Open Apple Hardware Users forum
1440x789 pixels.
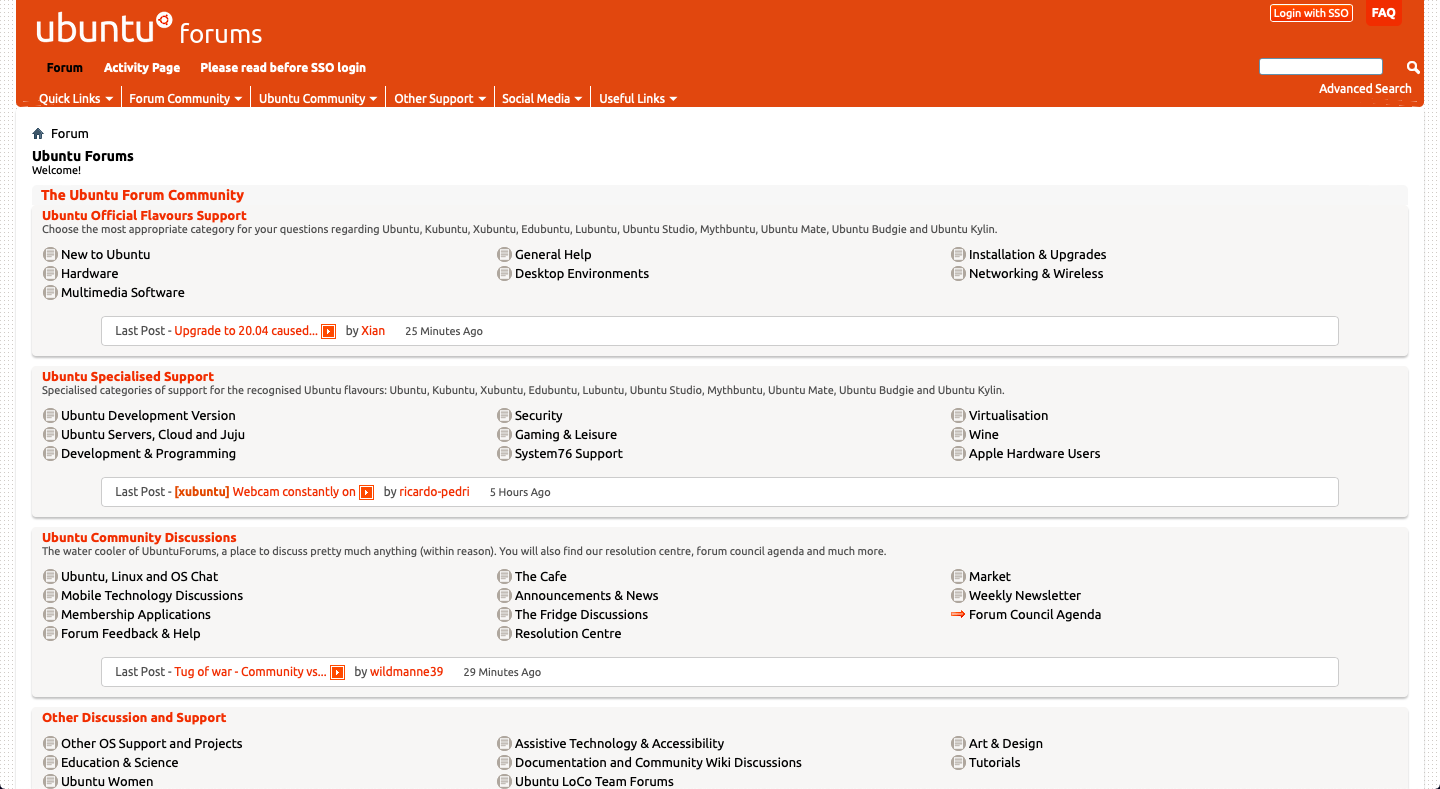pos(1034,454)
